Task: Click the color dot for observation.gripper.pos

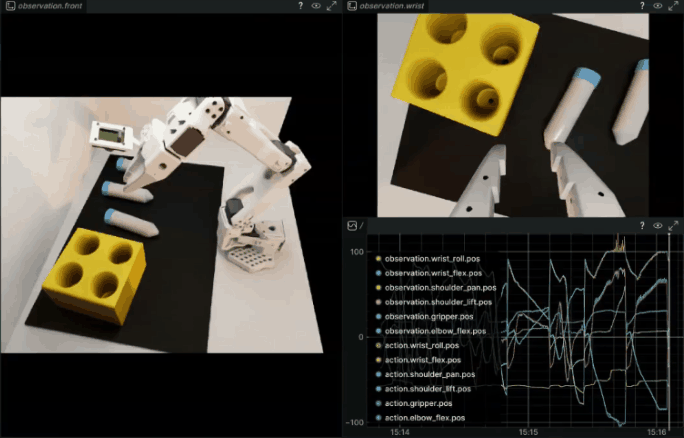Action: [378, 316]
